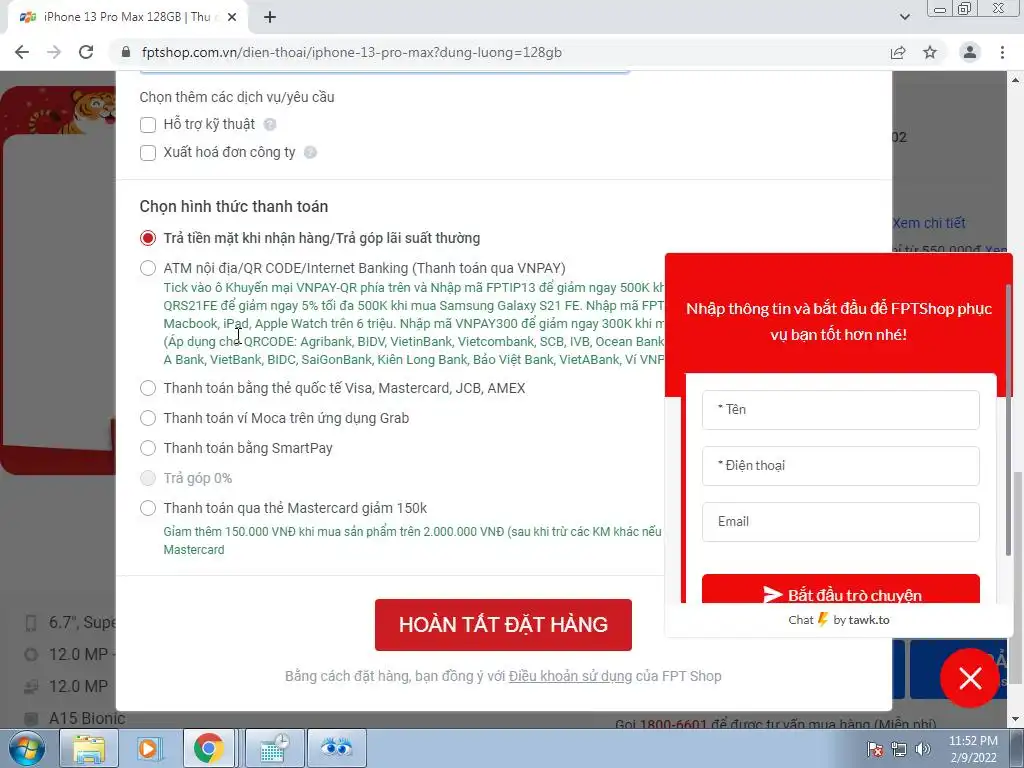This screenshot has height=768, width=1024.
Task: Click the clock showing 11:52 PM
Action: tap(973, 749)
